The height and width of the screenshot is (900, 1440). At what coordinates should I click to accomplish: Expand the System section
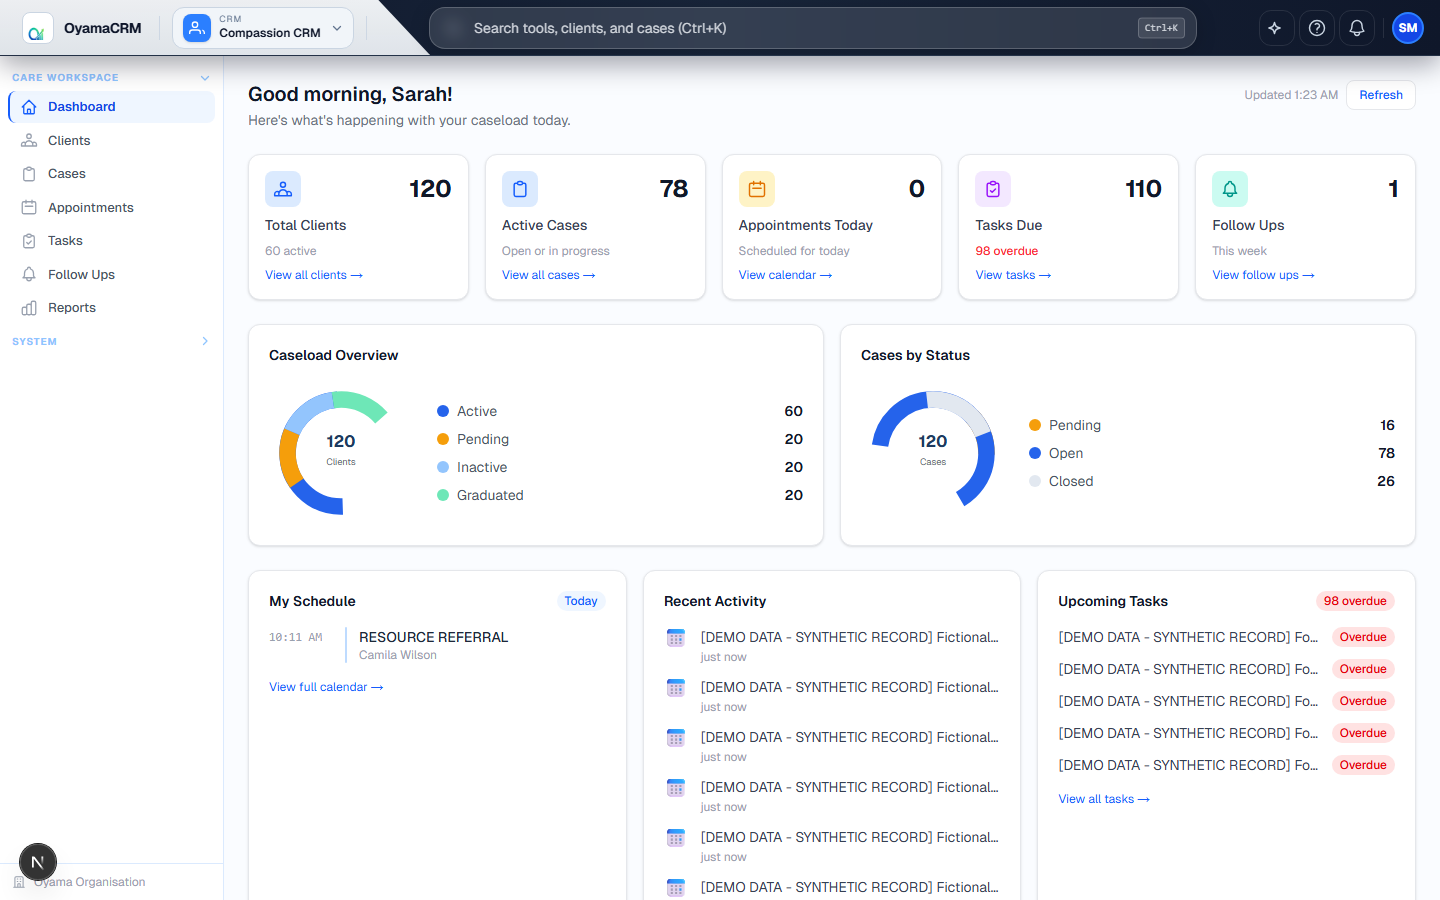click(111, 341)
